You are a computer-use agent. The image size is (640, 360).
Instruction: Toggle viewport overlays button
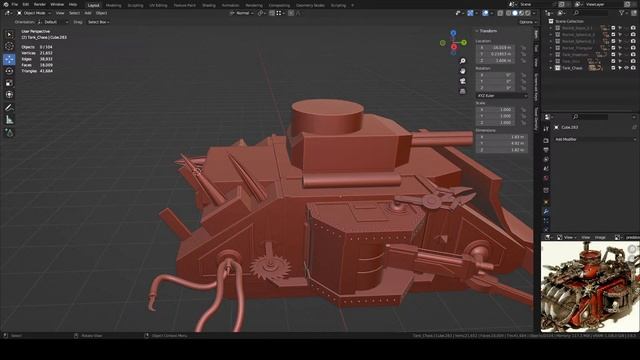point(485,13)
